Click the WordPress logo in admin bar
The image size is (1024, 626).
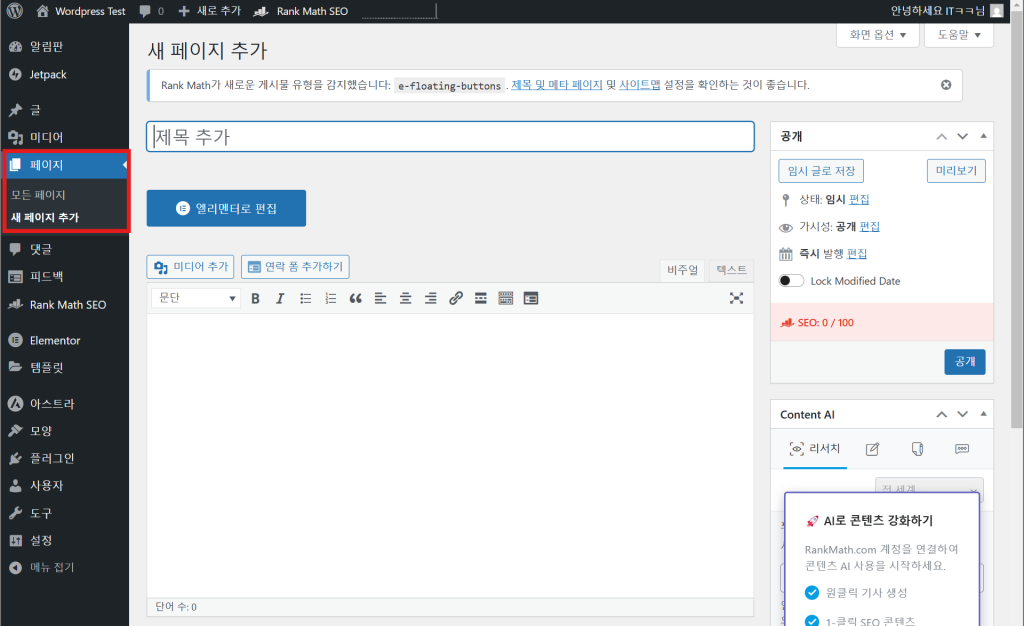(x=14, y=11)
